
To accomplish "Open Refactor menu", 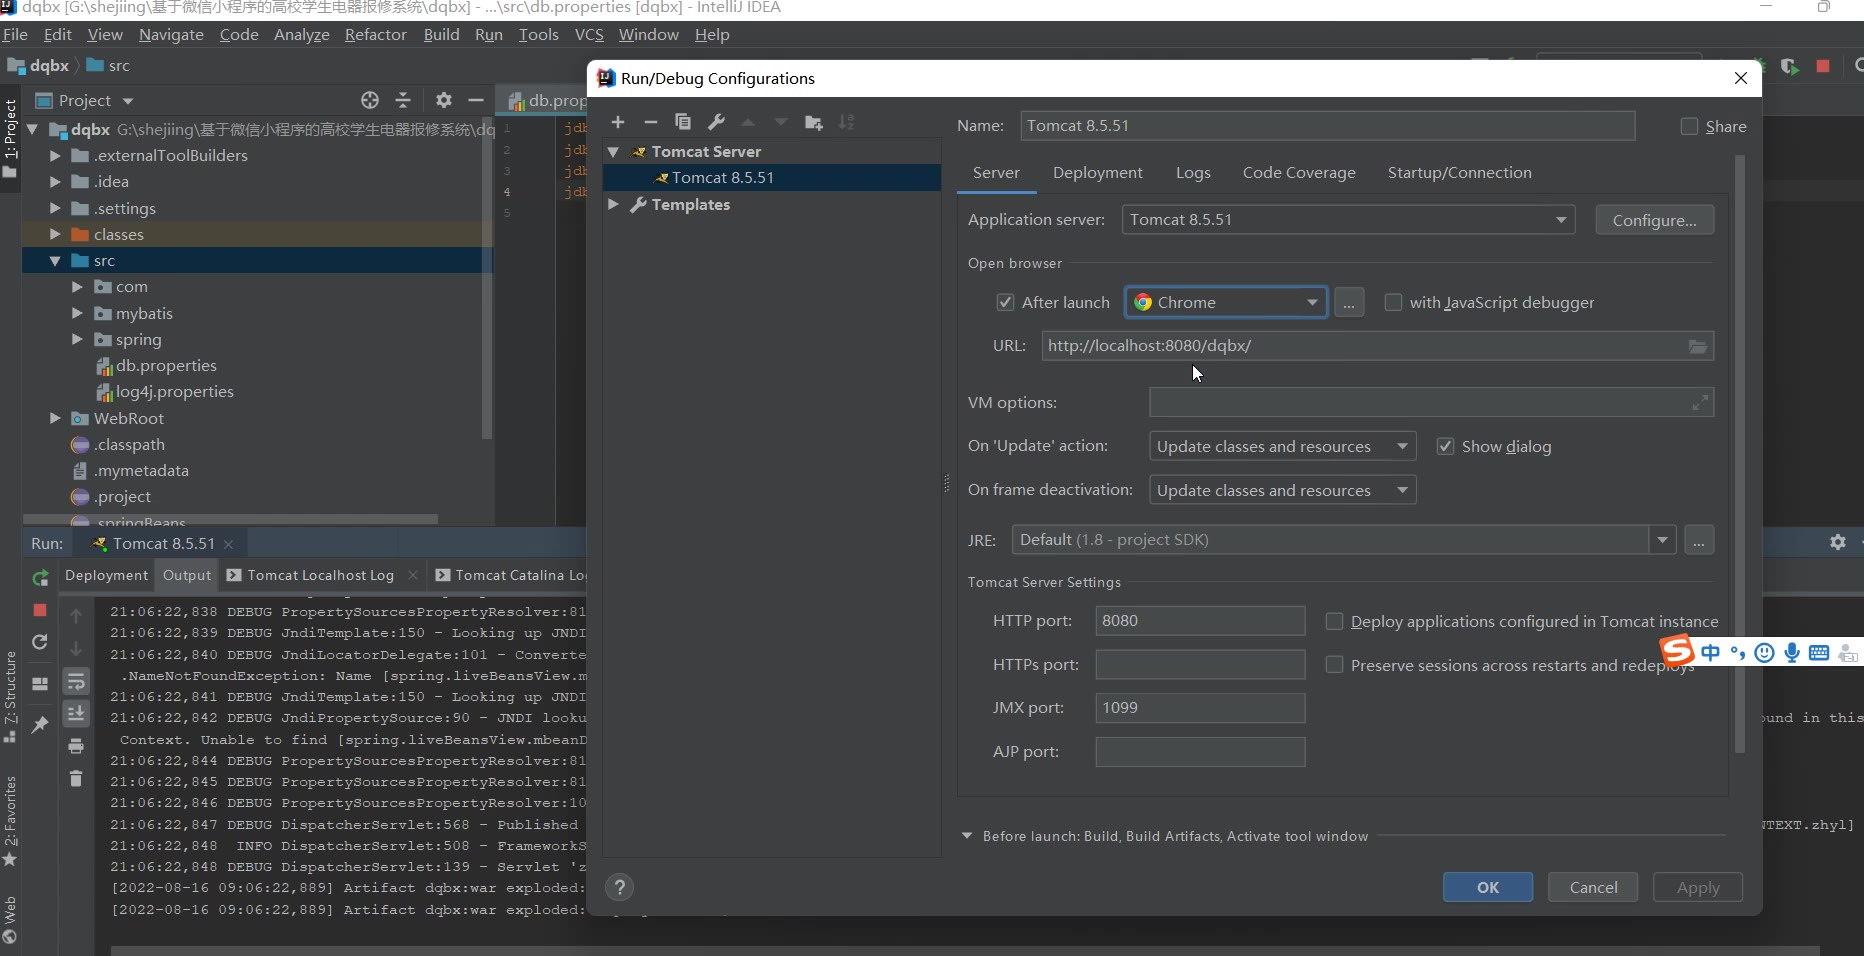I will click(375, 34).
